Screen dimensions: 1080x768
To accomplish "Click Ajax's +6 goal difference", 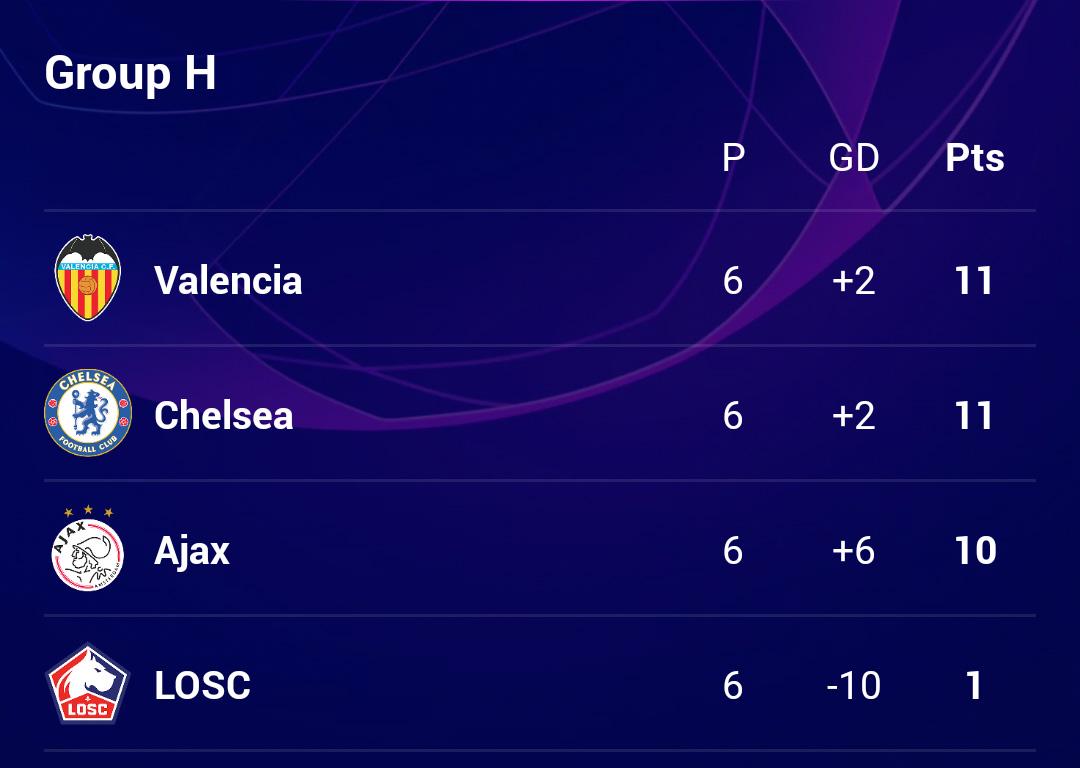I will pyautogui.click(x=854, y=551).
